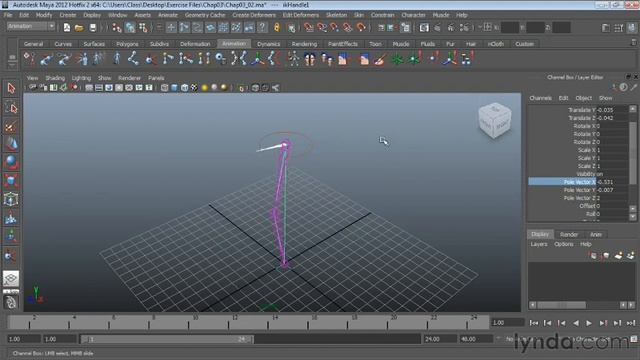Pick the Rotate tool sphere icon
The width and height of the screenshot is (640, 360).
coord(11,162)
